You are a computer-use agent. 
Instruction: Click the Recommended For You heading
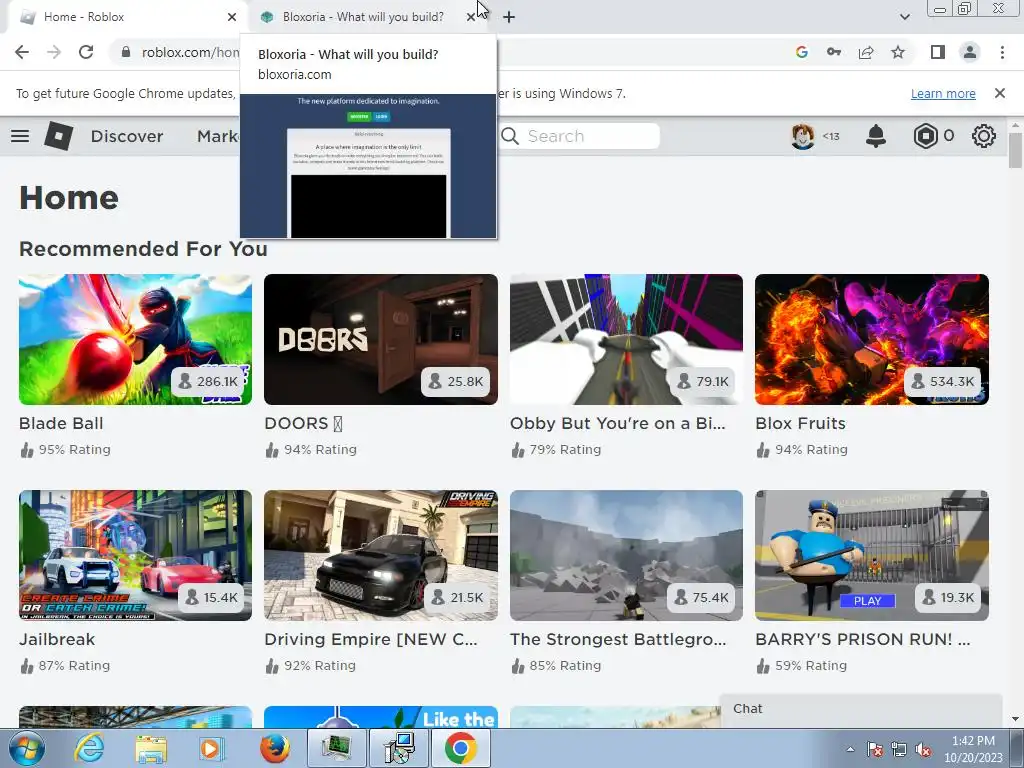(x=143, y=249)
